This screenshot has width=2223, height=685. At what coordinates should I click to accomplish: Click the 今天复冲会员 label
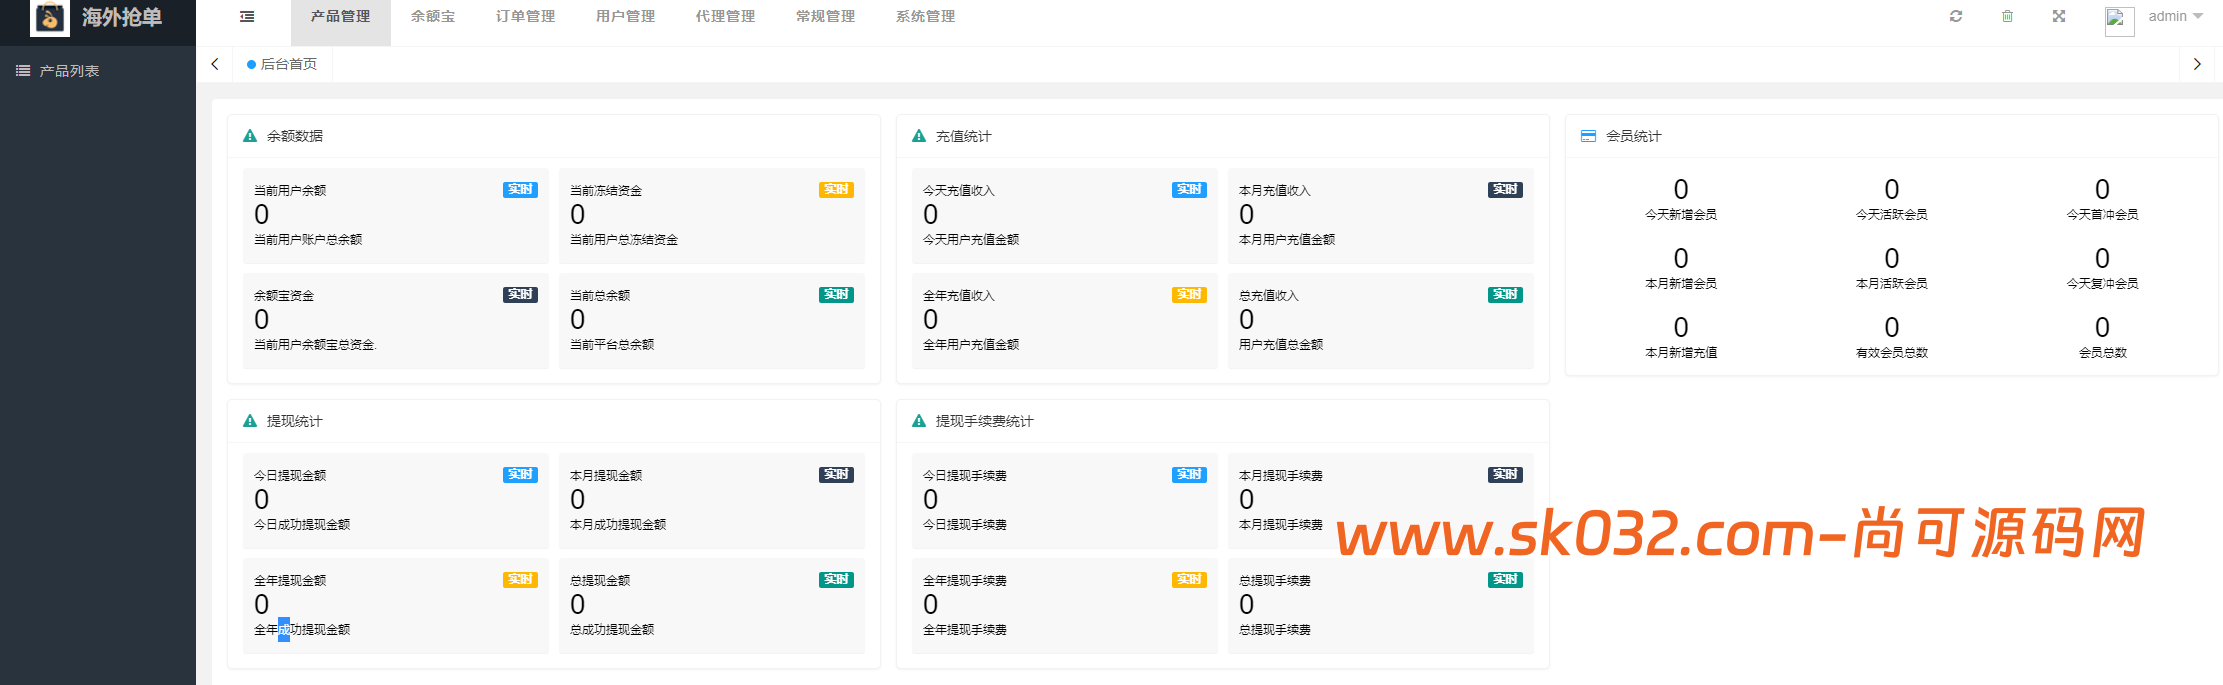[x=2102, y=284]
